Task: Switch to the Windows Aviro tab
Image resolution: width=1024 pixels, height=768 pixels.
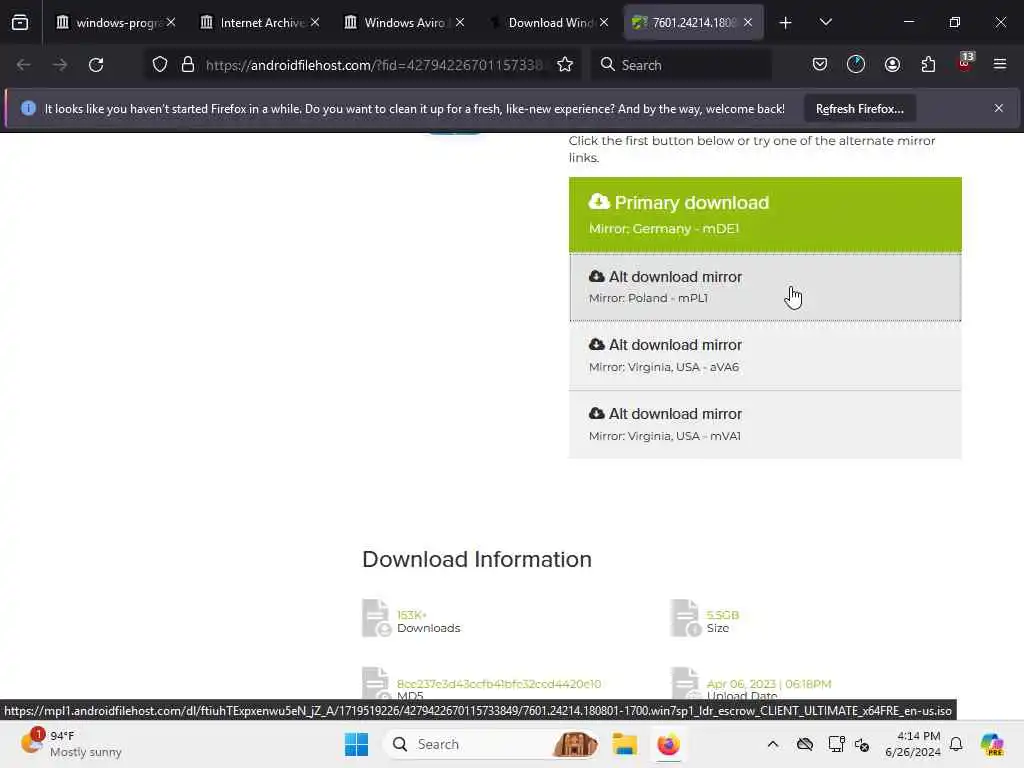Action: click(404, 23)
